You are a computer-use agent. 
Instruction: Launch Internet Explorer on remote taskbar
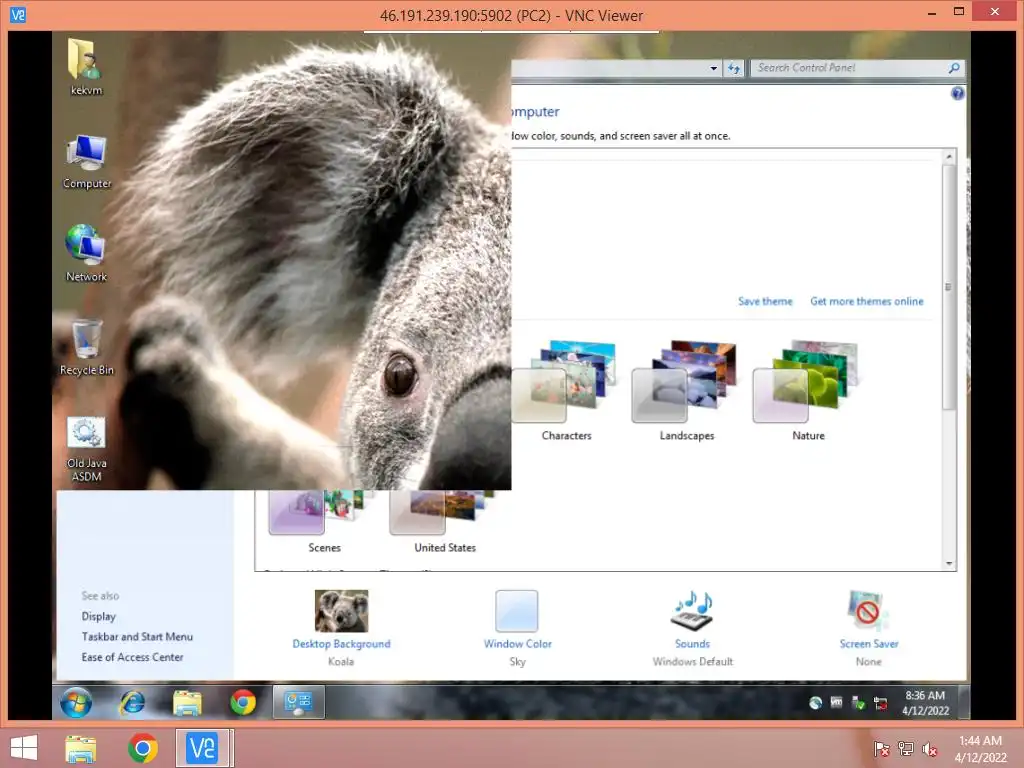[x=132, y=703]
